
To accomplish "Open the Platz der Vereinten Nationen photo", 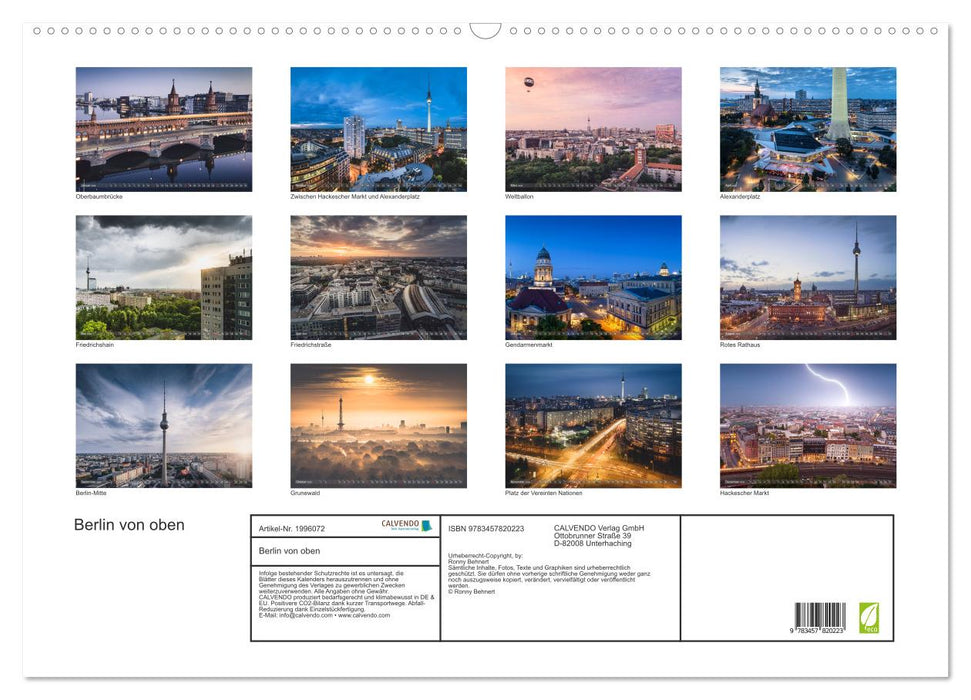I will pyautogui.click(x=594, y=426).
